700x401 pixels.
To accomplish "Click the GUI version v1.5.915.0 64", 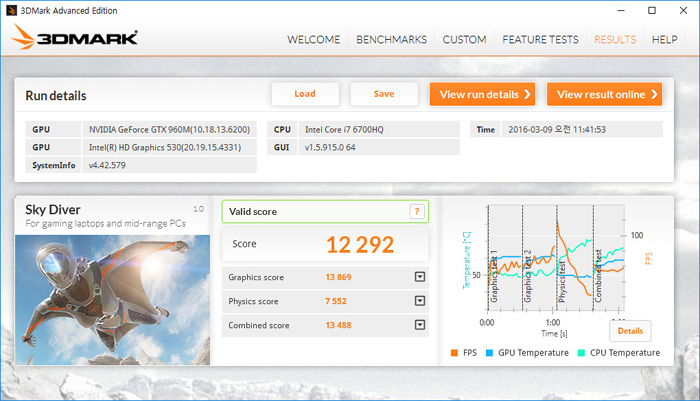I will (x=379, y=147).
